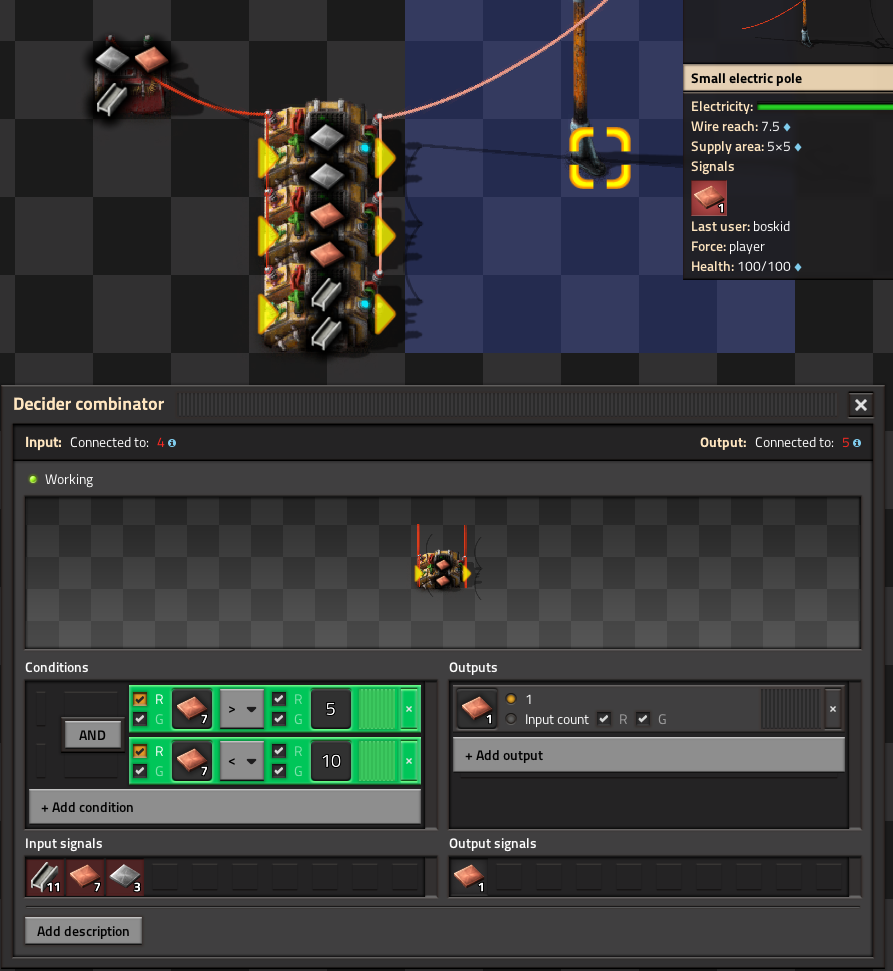Open less-than comparator dropdown

[x=241, y=761]
